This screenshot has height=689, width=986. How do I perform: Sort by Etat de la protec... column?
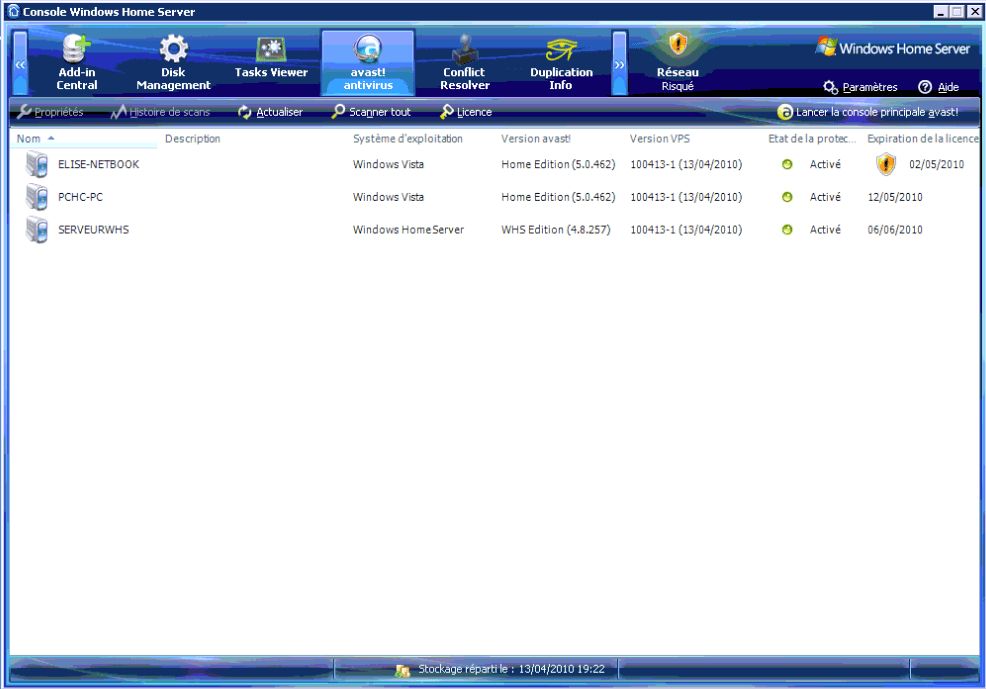point(812,139)
